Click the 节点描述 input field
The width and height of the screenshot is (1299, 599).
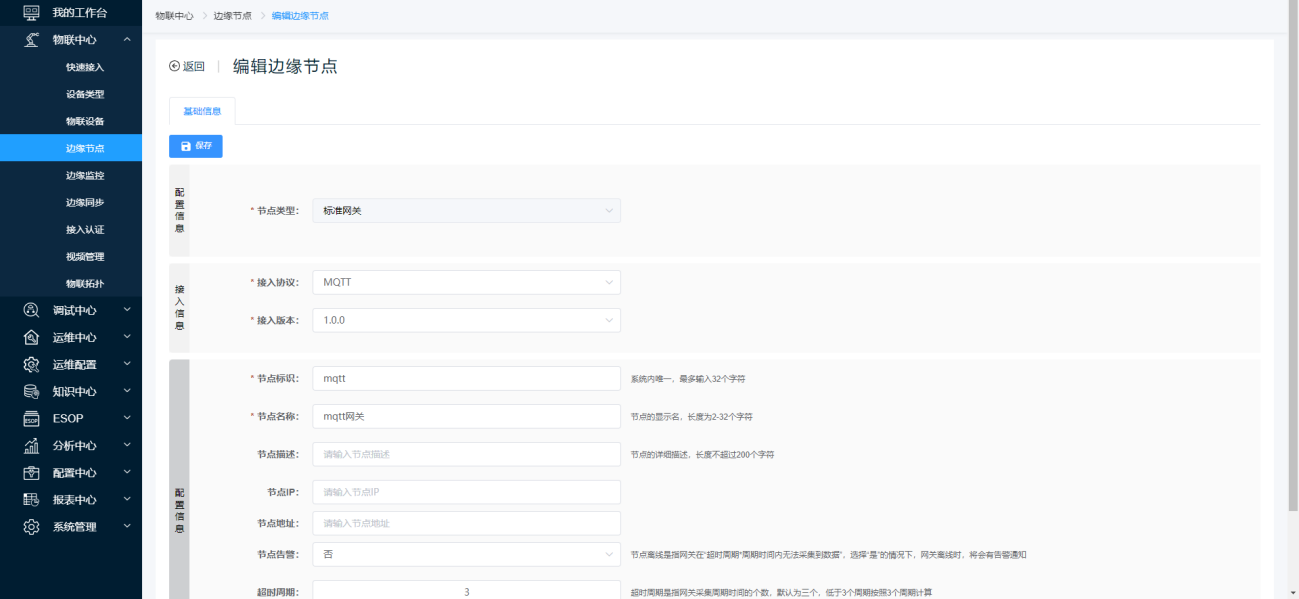click(x=466, y=454)
